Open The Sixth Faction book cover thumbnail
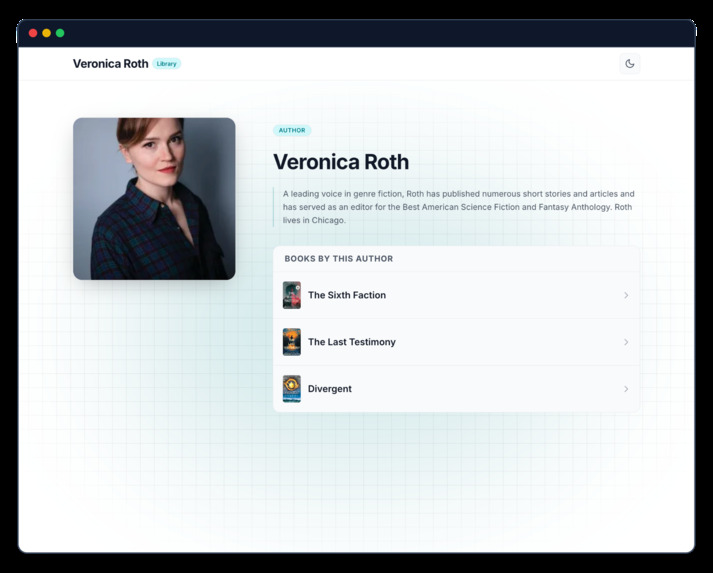The width and height of the screenshot is (713, 573). point(291,295)
